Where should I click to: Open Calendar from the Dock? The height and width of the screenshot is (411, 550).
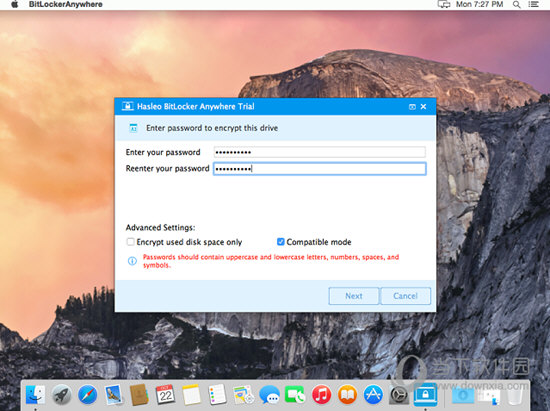tap(165, 395)
